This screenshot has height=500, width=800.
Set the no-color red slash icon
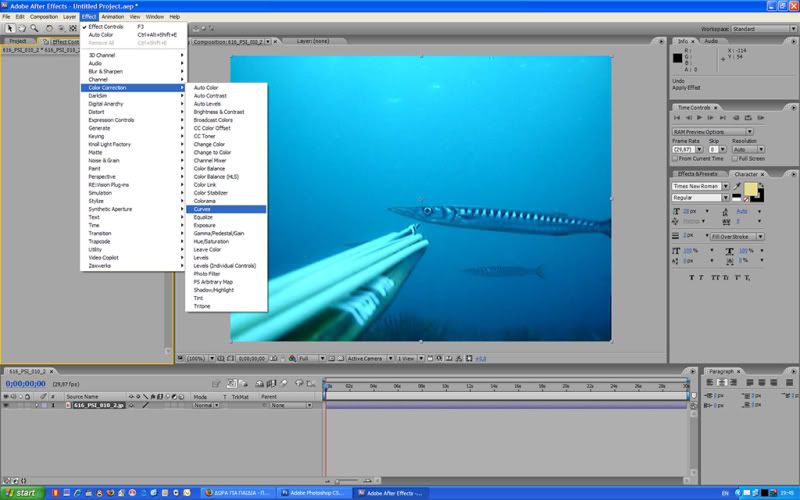746,199
